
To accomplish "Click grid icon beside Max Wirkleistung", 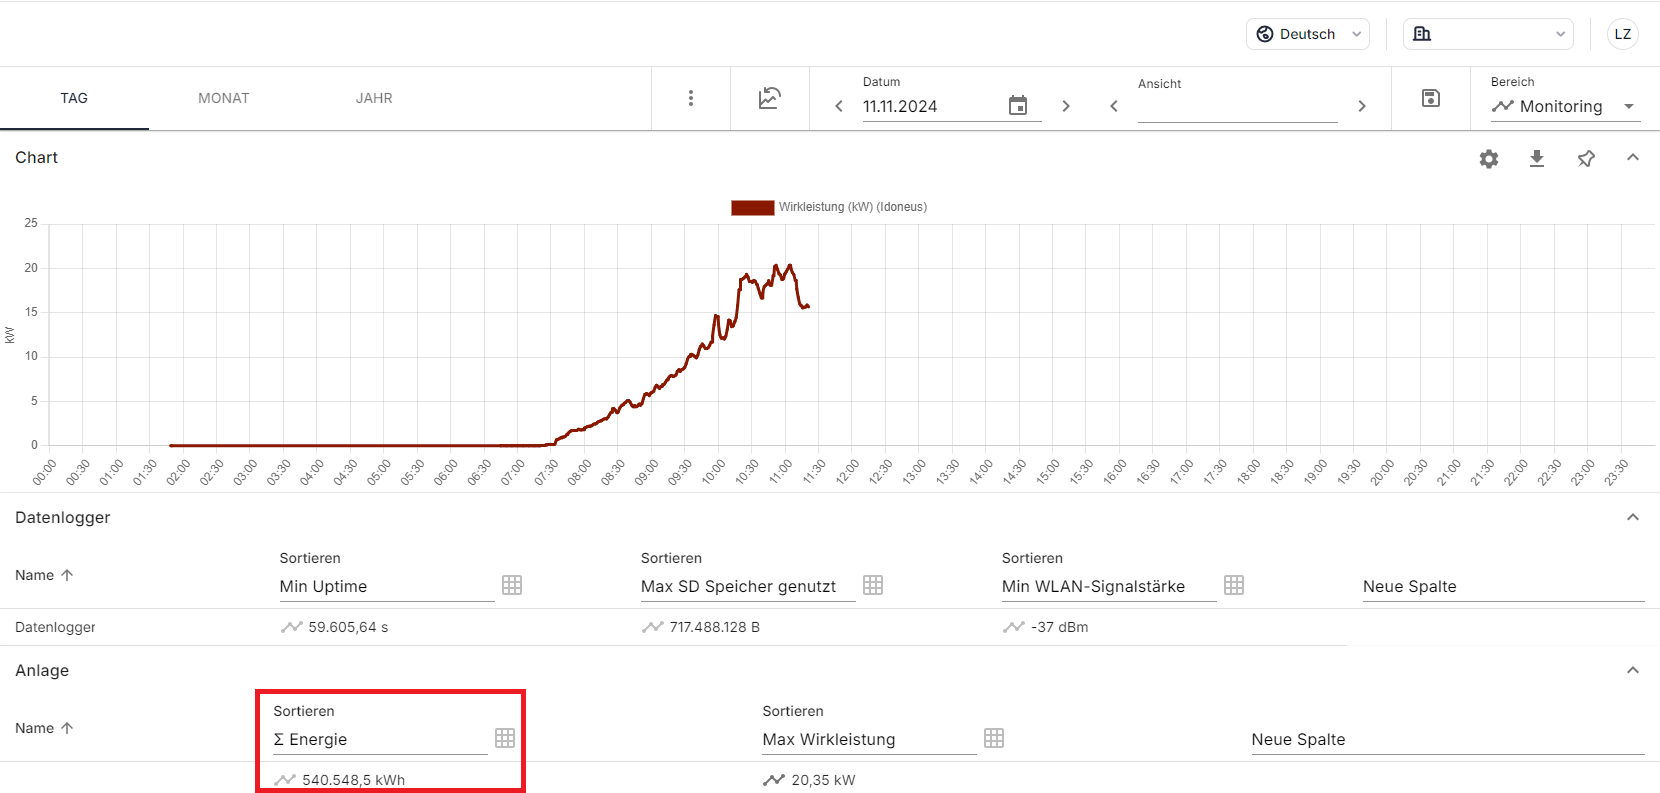I will [x=993, y=738].
